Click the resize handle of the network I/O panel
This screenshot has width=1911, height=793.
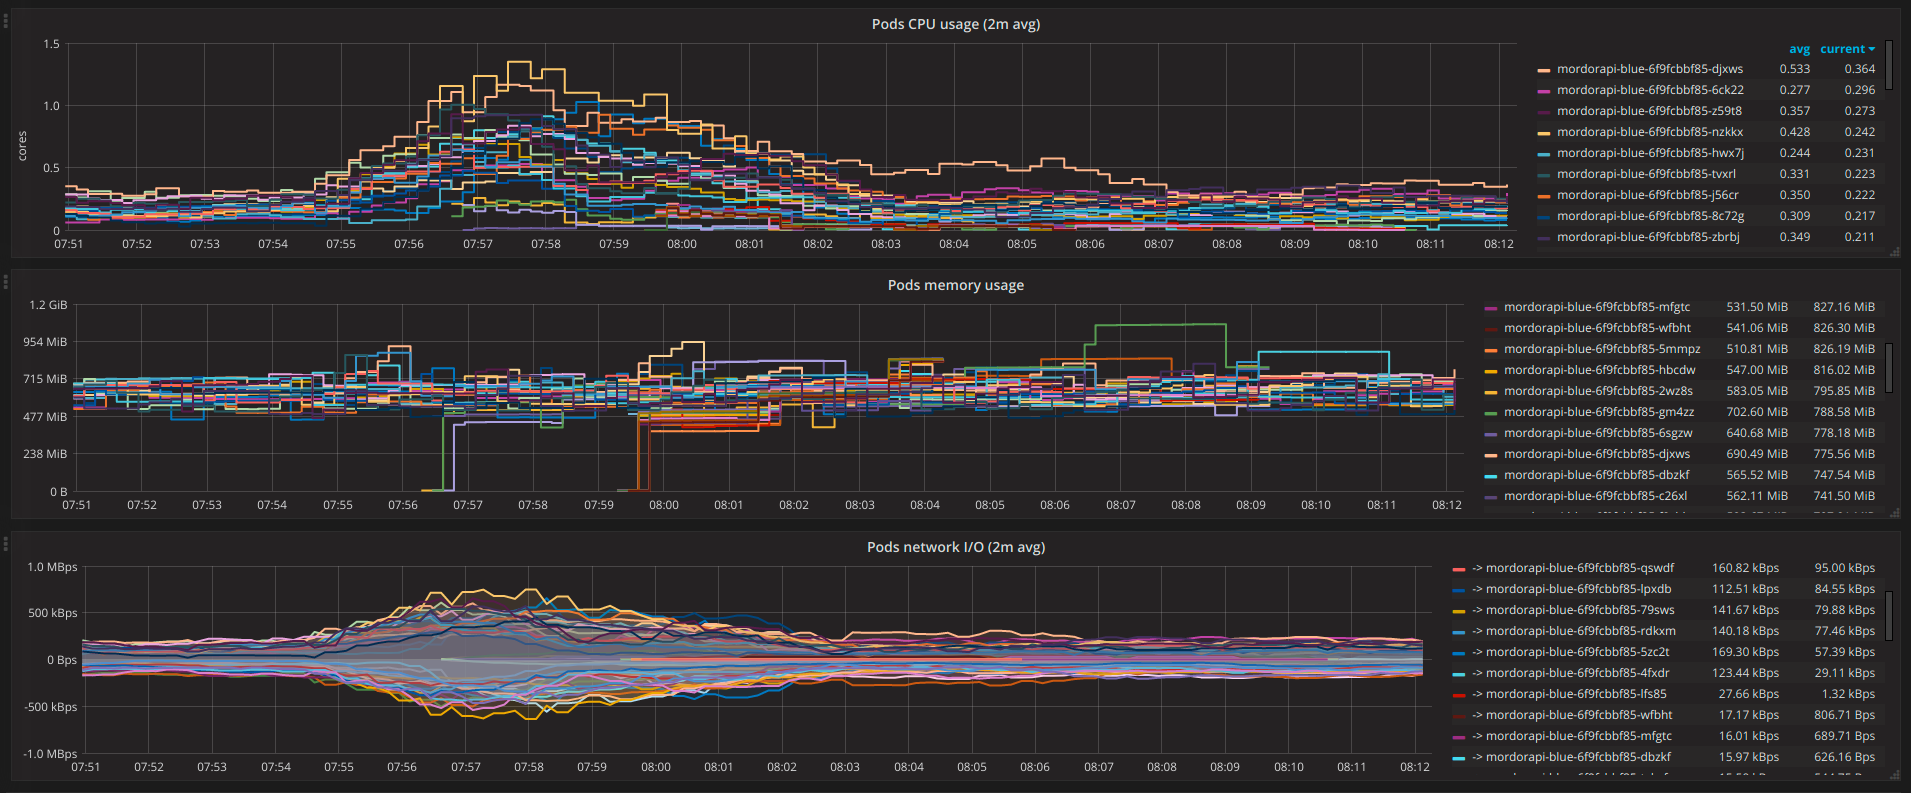coord(1894,775)
